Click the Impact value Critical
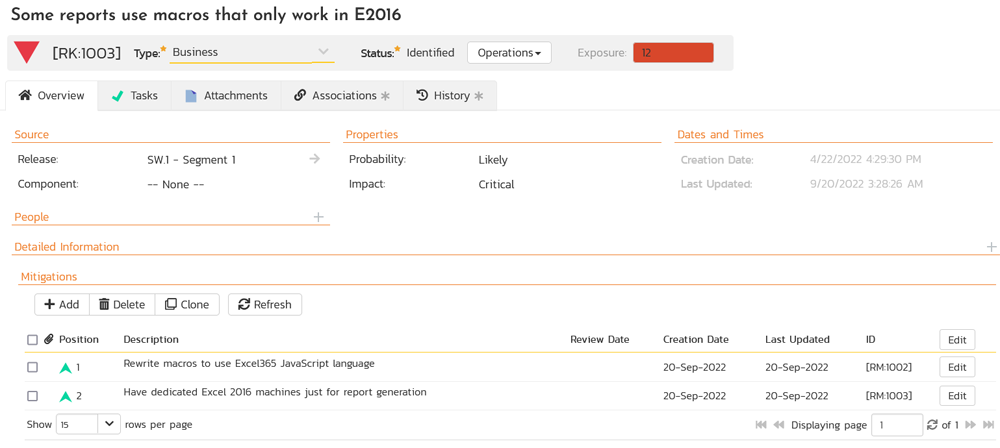 [x=496, y=184]
